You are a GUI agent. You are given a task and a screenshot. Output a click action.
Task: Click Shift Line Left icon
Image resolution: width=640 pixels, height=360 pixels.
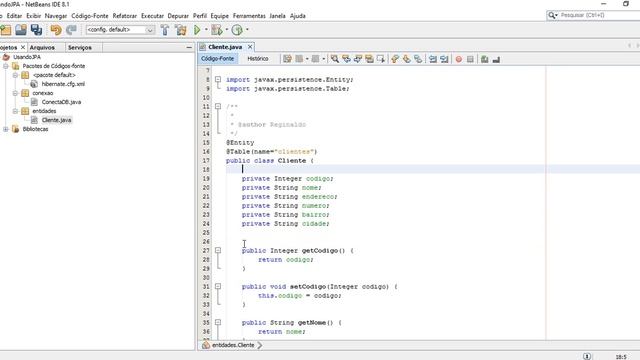tap(433, 59)
